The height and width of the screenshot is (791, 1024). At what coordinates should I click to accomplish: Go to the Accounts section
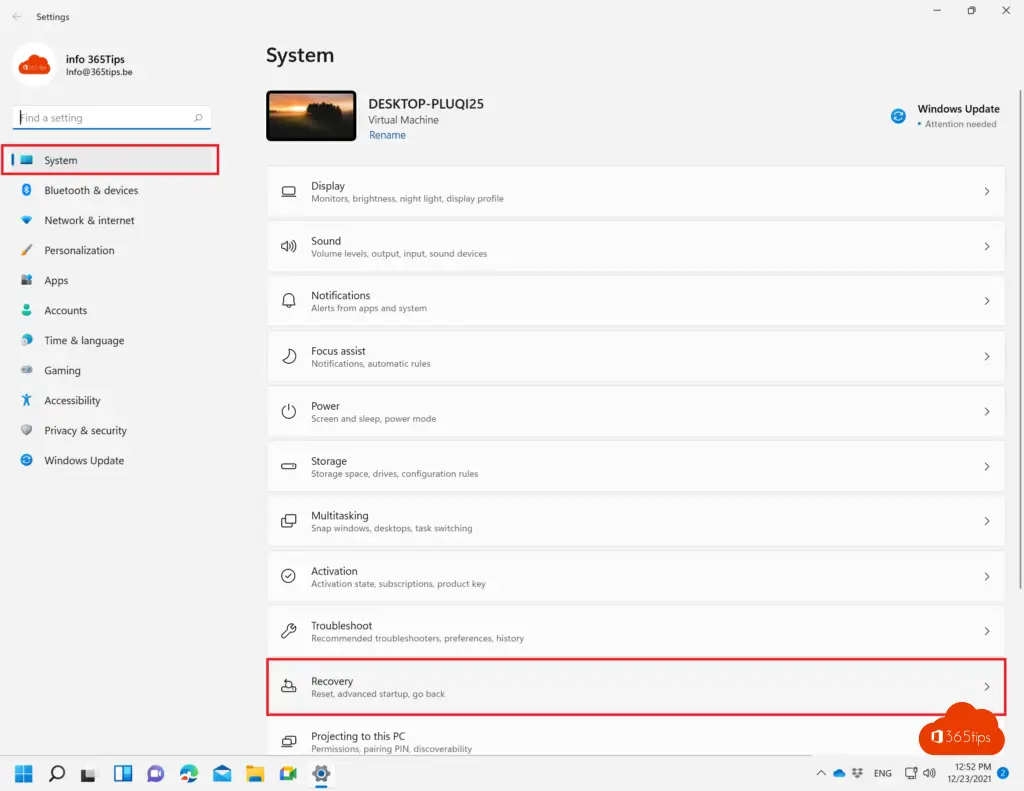pos(65,310)
